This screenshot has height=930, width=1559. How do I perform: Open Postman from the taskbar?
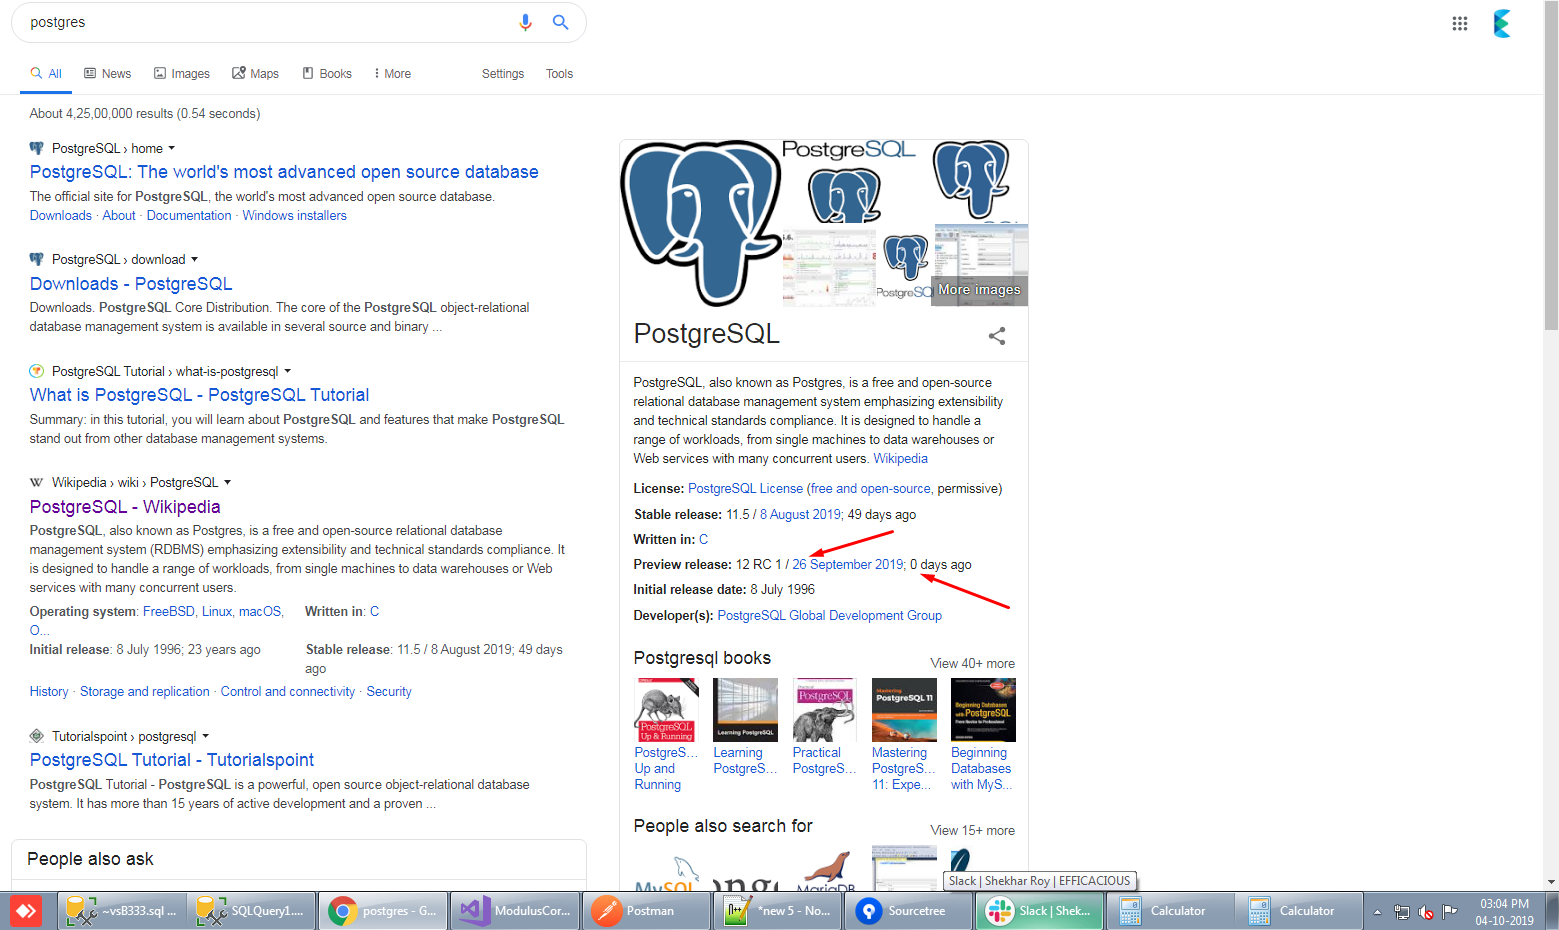click(646, 911)
